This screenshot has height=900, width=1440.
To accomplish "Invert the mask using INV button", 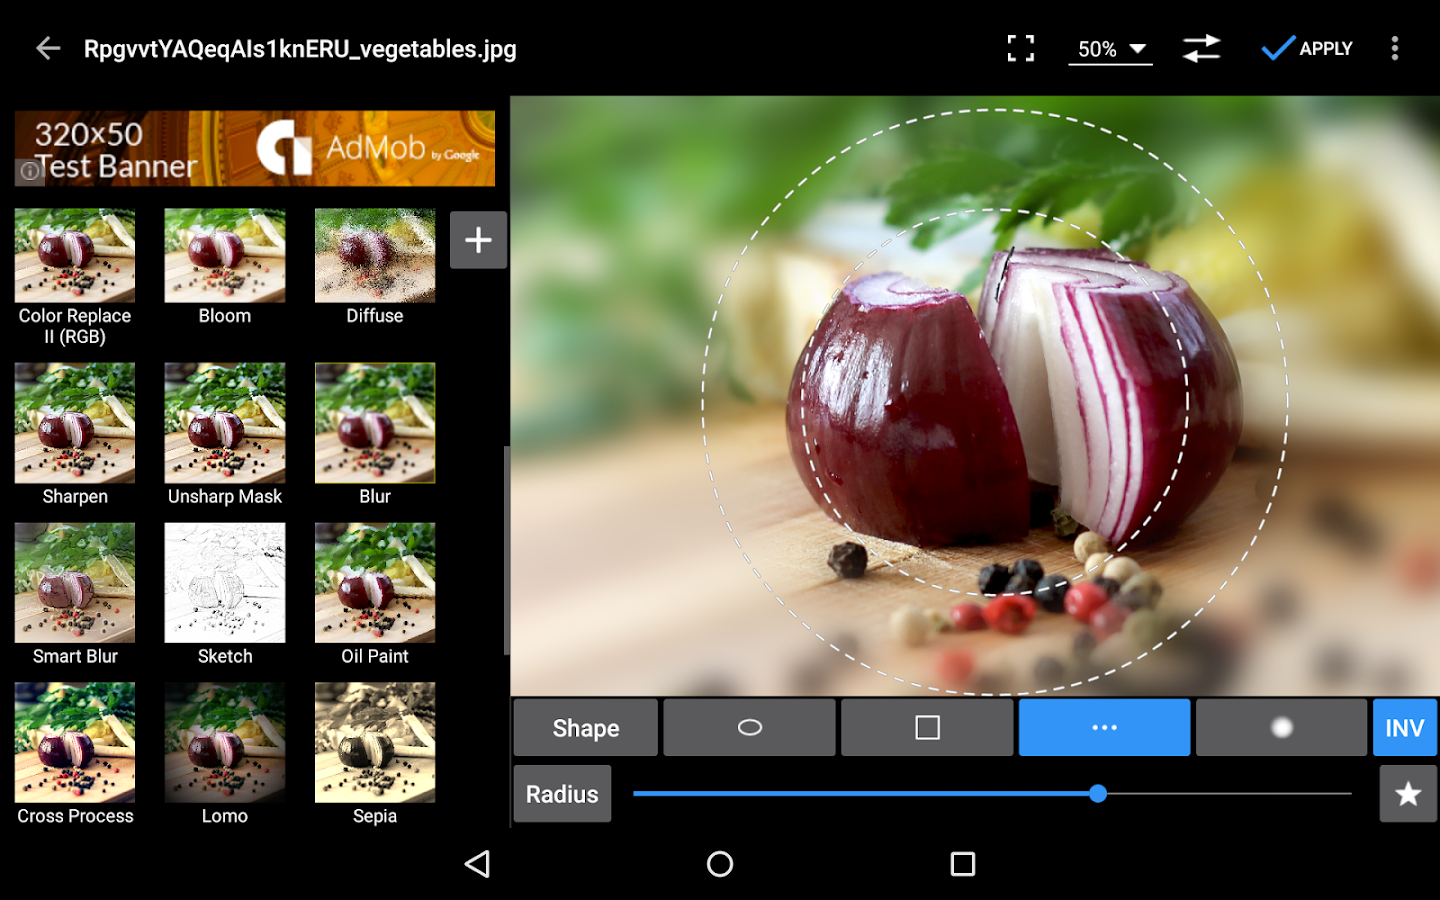I will 1405,727.
